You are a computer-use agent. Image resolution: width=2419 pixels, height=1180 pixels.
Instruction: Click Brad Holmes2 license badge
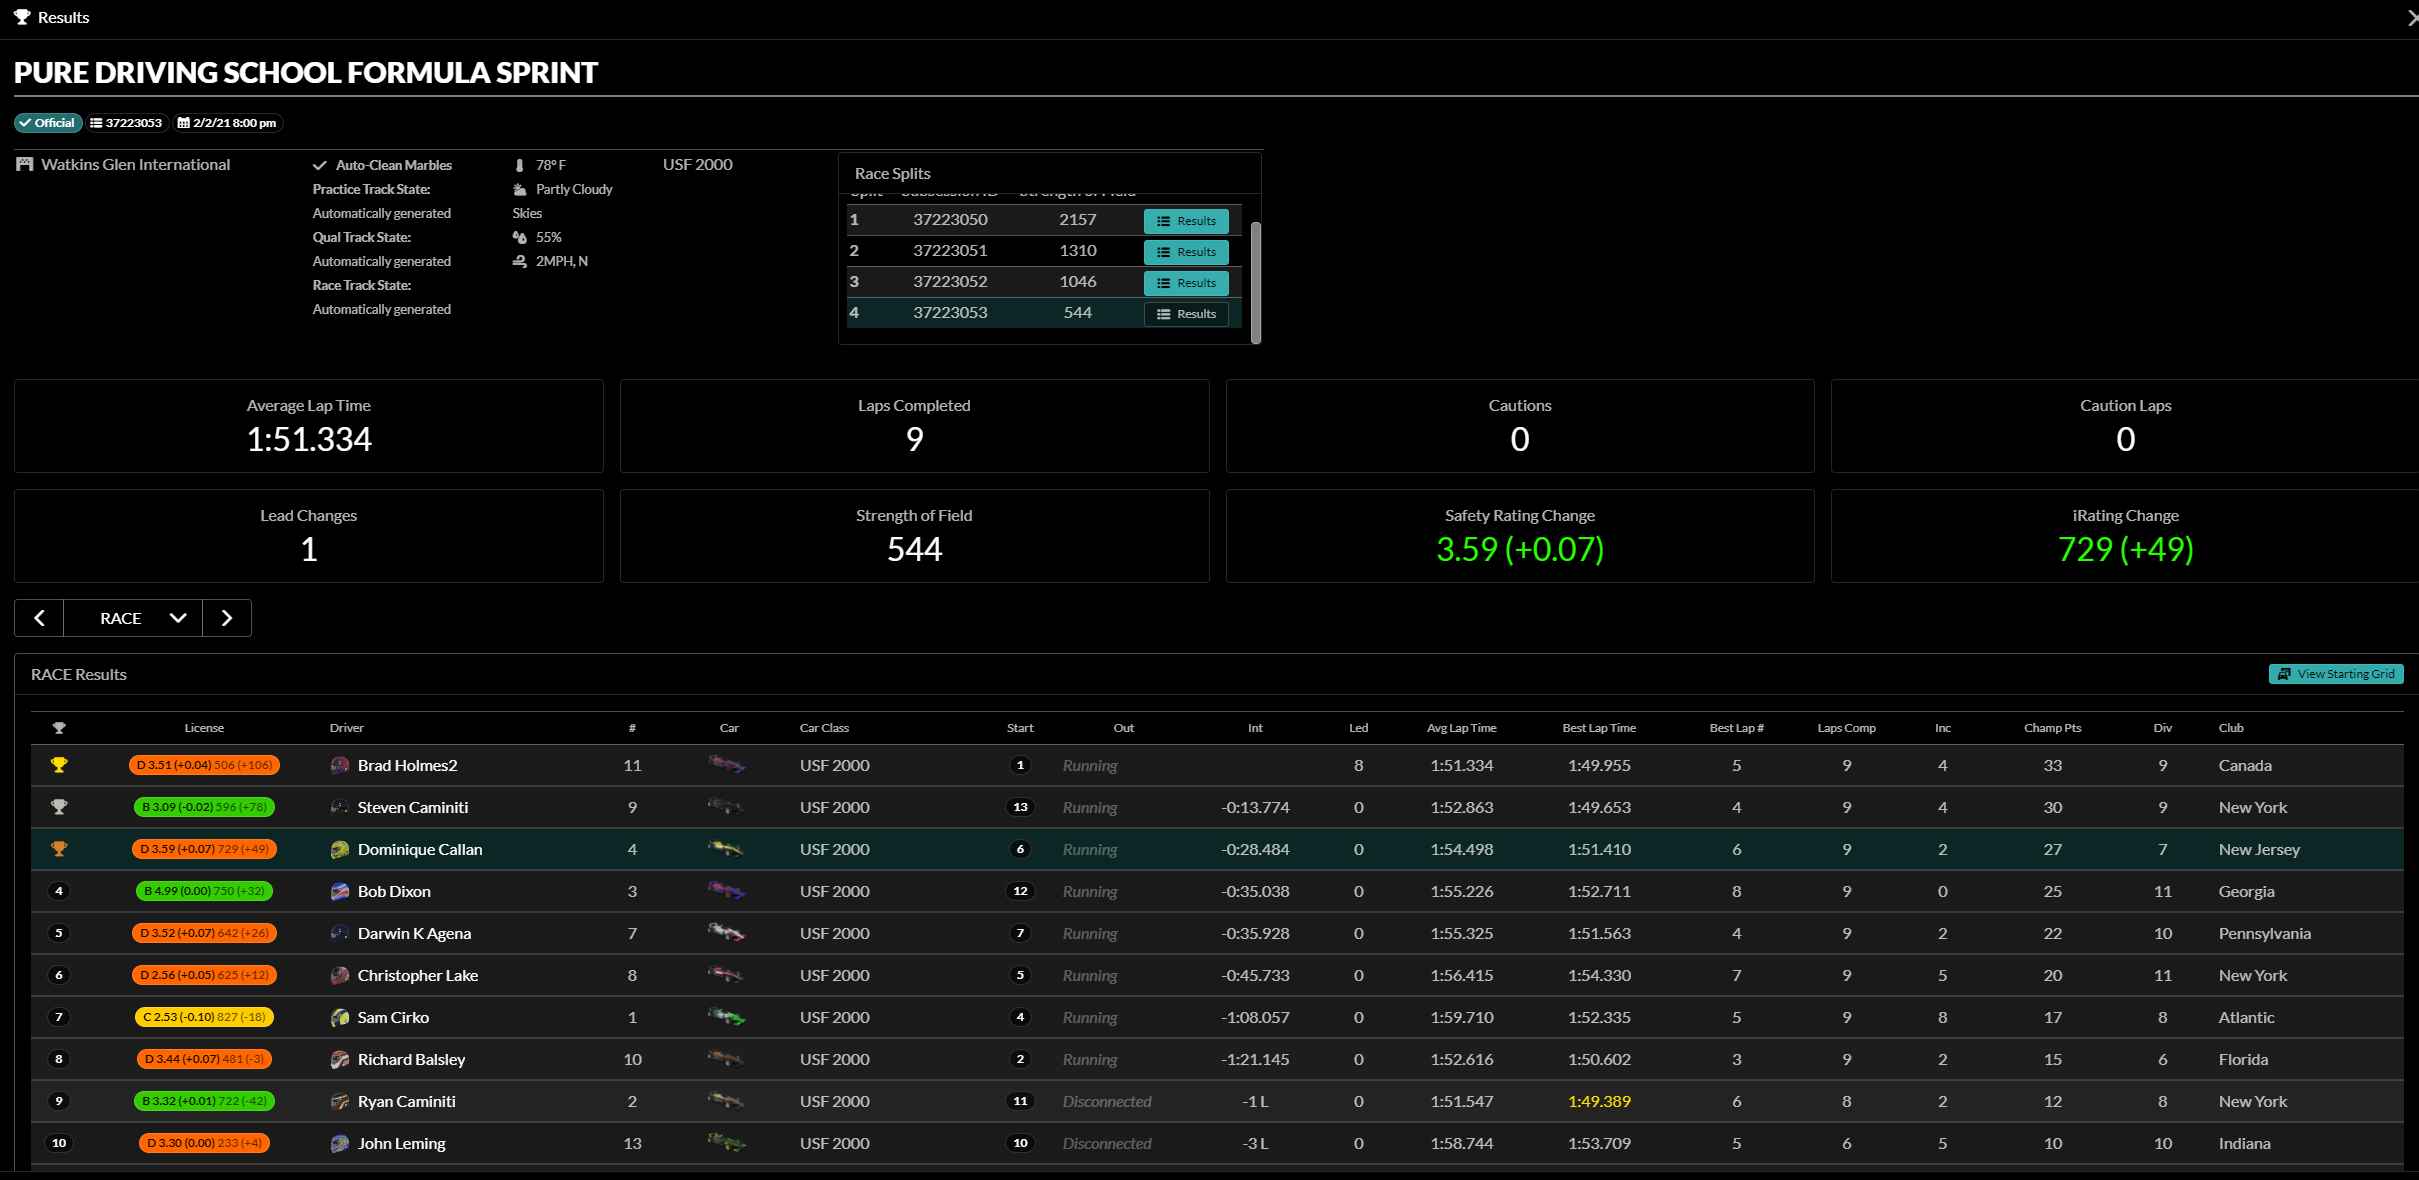point(204,765)
